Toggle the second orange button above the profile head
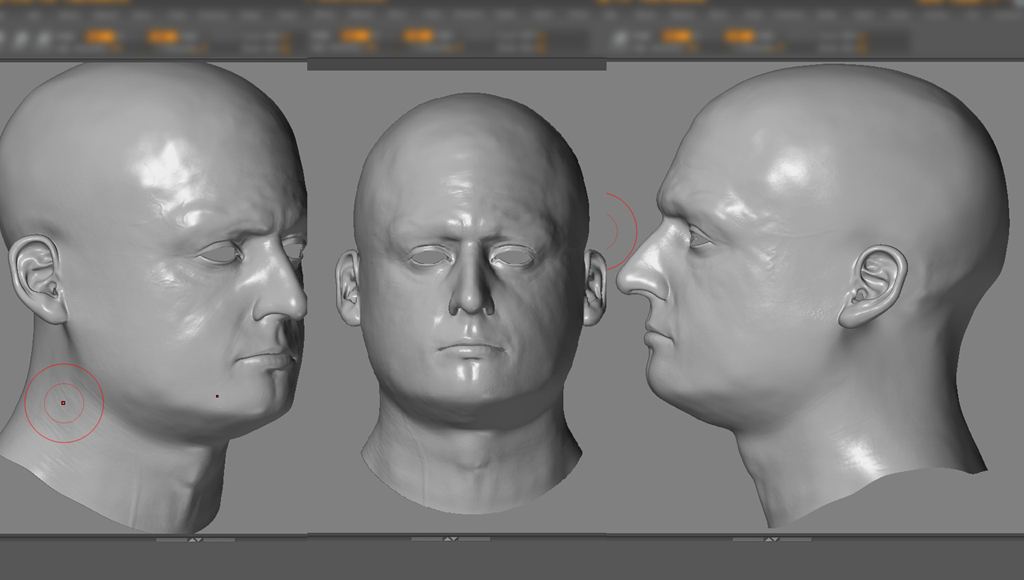The height and width of the screenshot is (580, 1024). click(x=739, y=36)
